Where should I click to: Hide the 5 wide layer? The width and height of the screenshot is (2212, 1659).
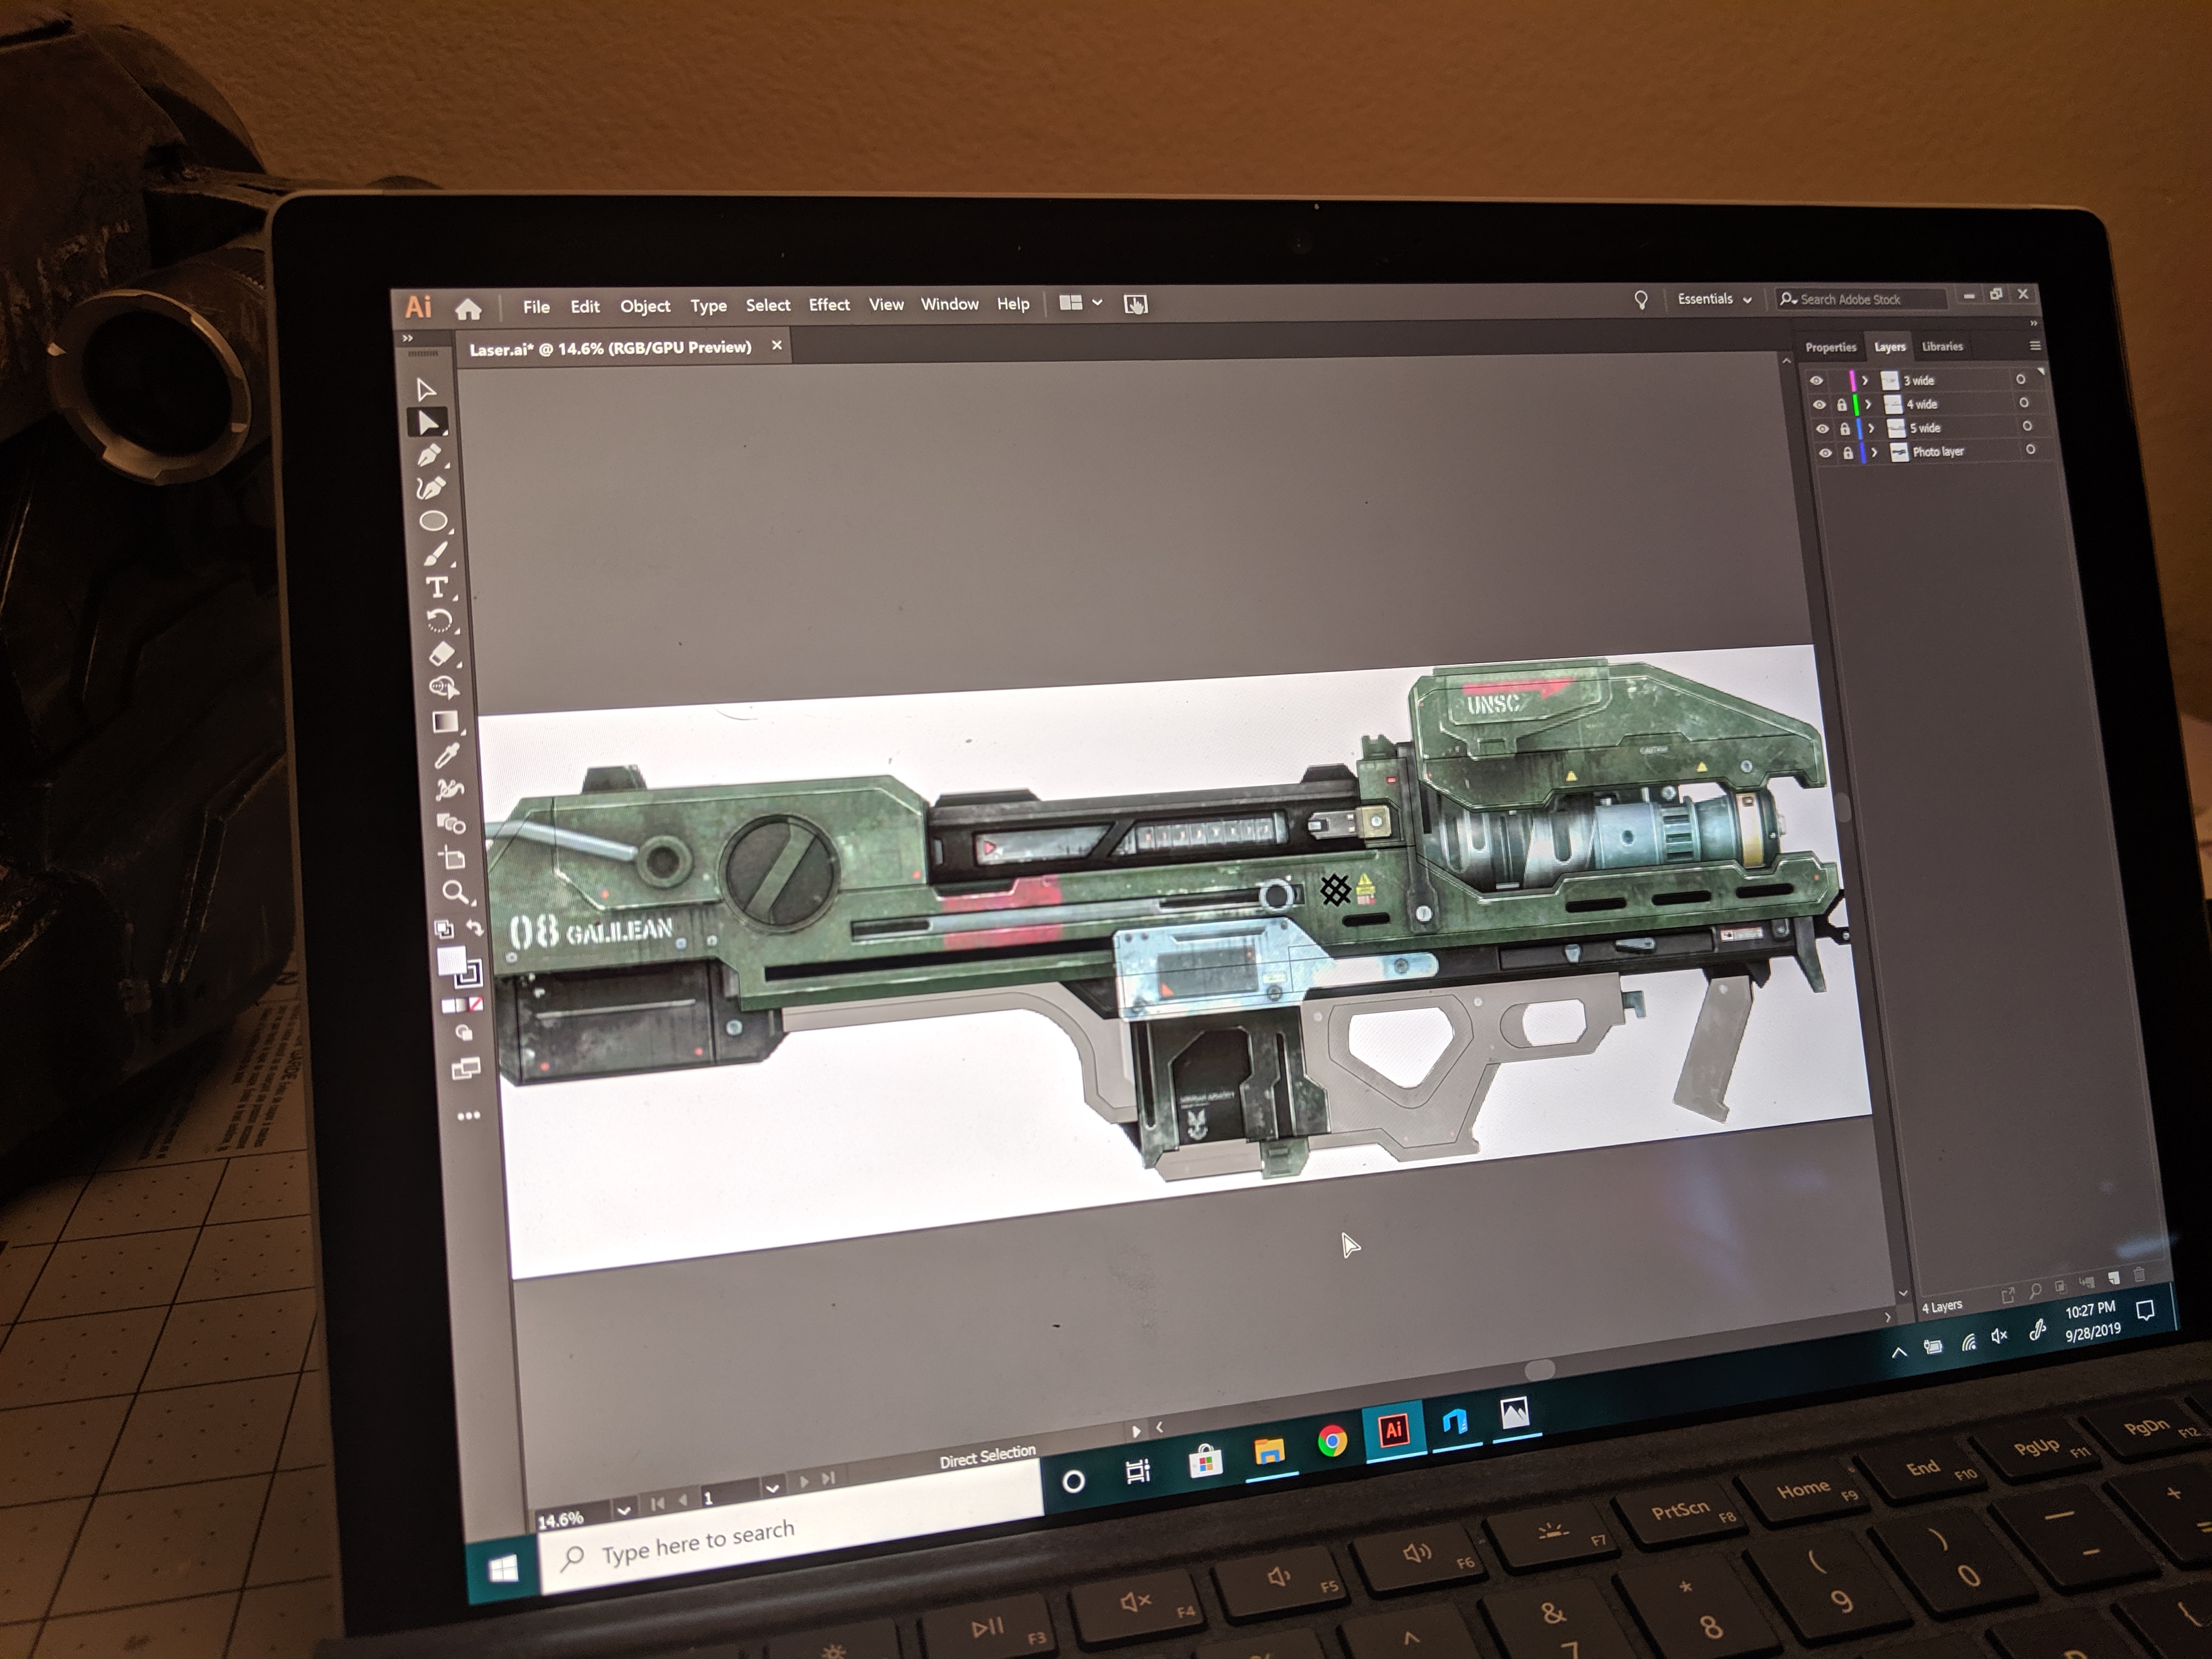[x=1822, y=428]
